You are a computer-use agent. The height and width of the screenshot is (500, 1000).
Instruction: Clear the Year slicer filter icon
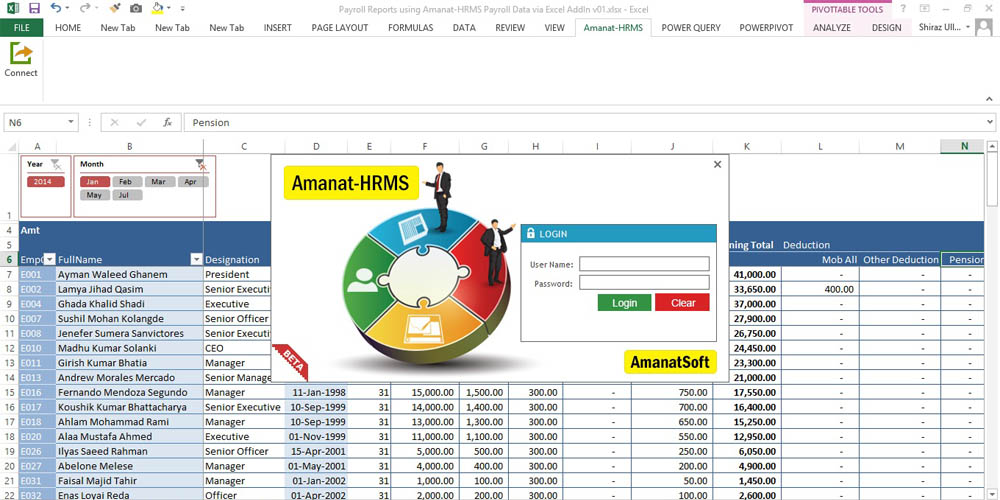56,164
